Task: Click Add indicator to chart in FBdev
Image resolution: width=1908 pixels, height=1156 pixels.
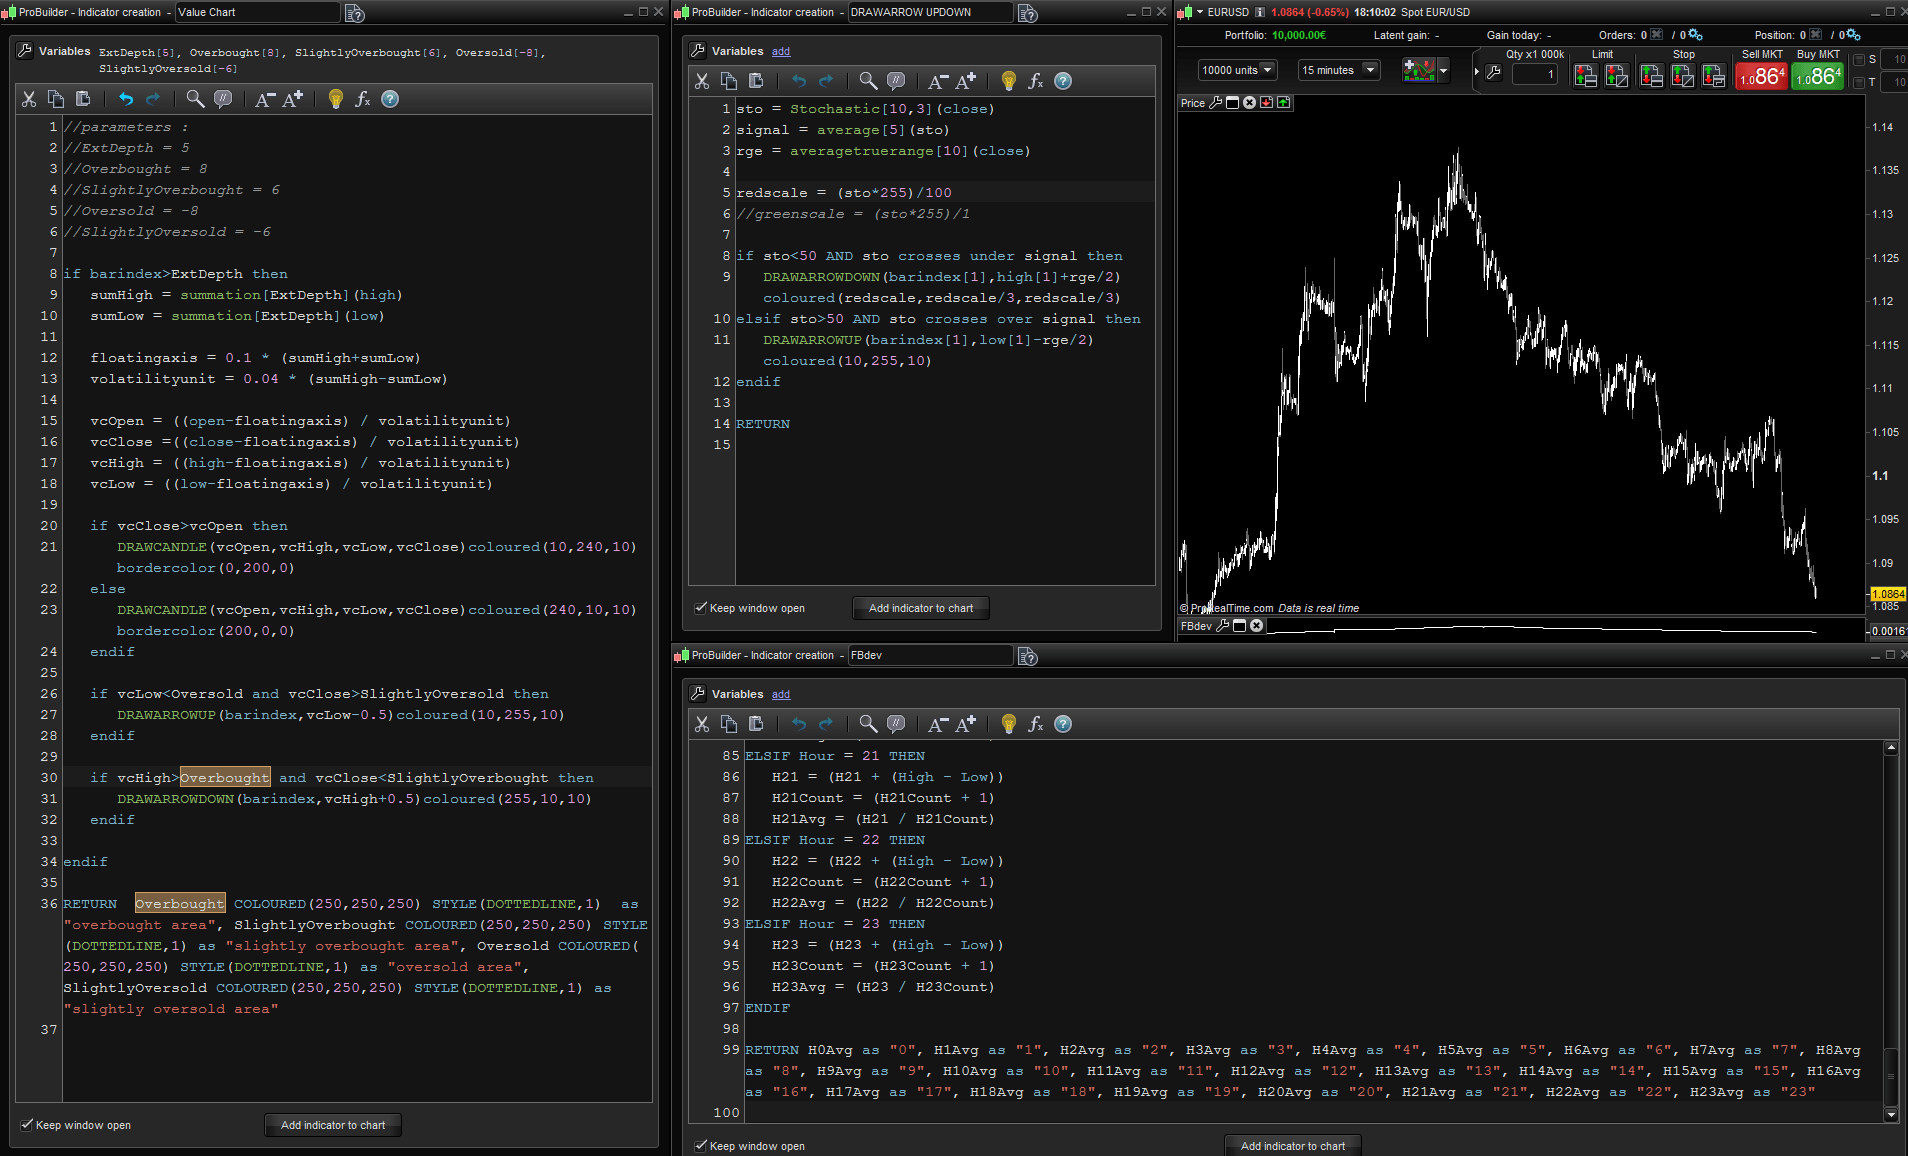Action: click(x=1293, y=1146)
